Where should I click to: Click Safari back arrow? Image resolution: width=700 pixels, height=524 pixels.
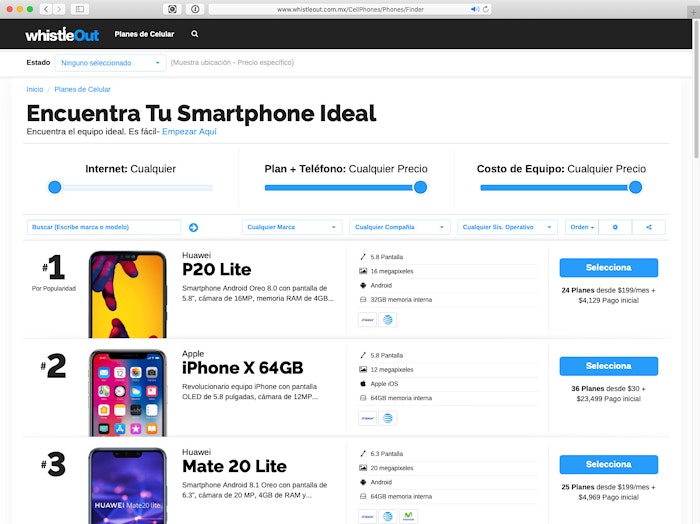46,9
